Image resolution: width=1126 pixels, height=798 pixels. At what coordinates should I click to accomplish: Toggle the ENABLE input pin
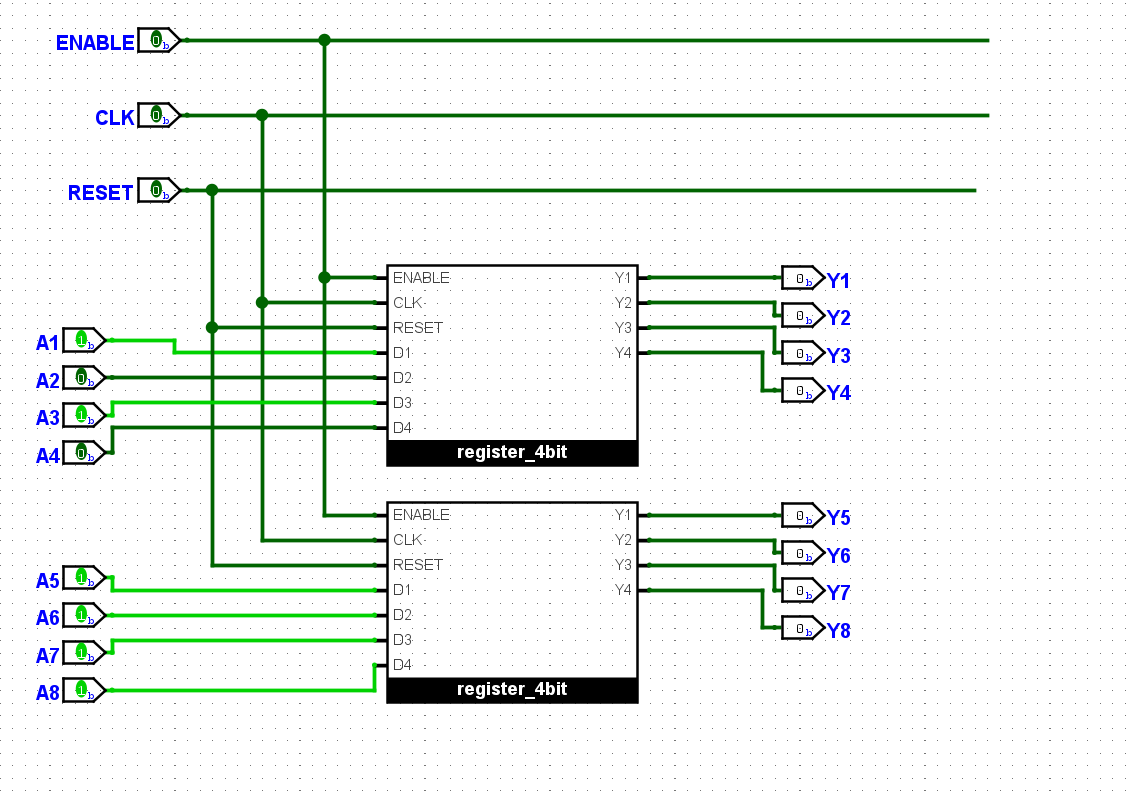pos(156,40)
